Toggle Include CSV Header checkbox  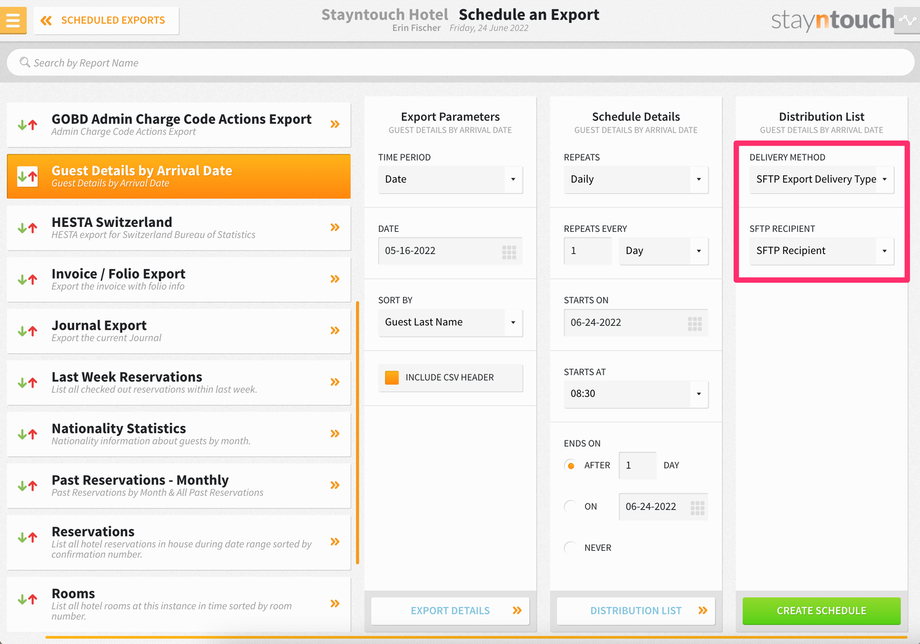[392, 378]
